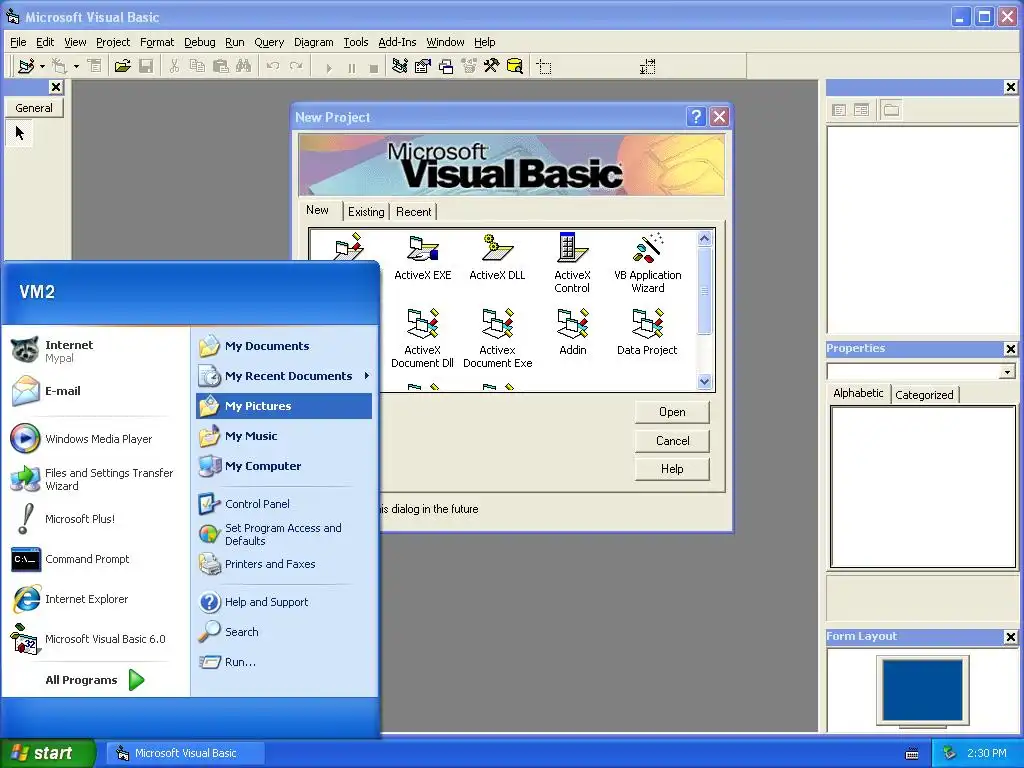
Task: Click the Open button in New Project dialog
Action: click(672, 412)
